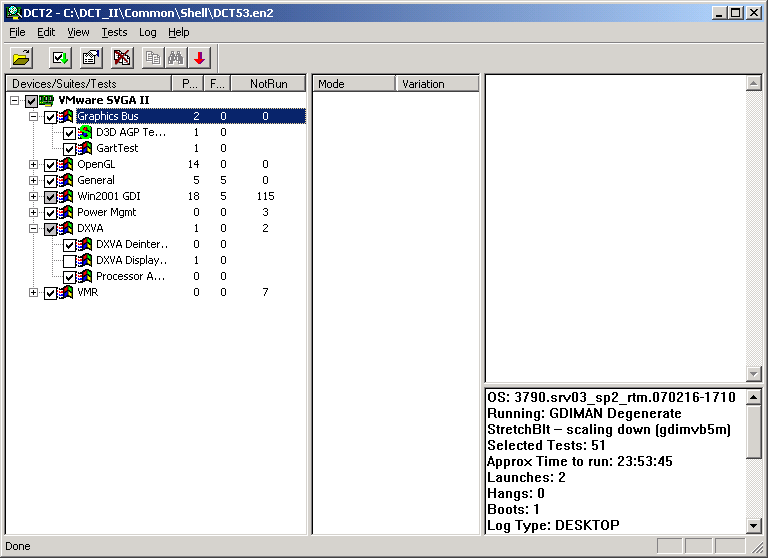Open the Help menu
Screen dimensions: 768x558
[179, 32]
